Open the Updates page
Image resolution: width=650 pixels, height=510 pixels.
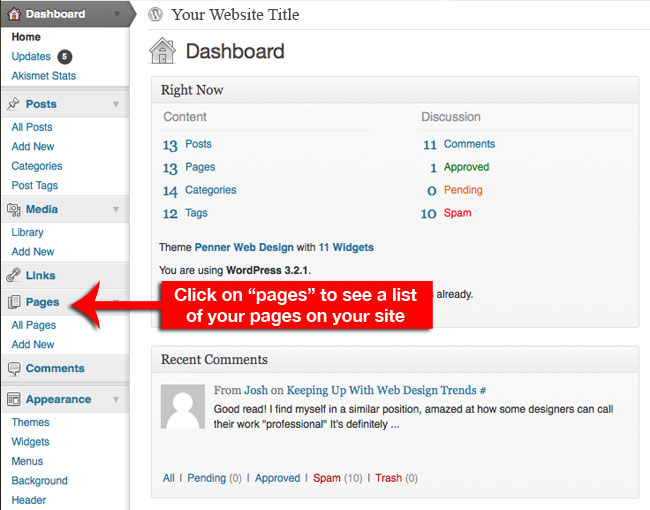[31, 56]
